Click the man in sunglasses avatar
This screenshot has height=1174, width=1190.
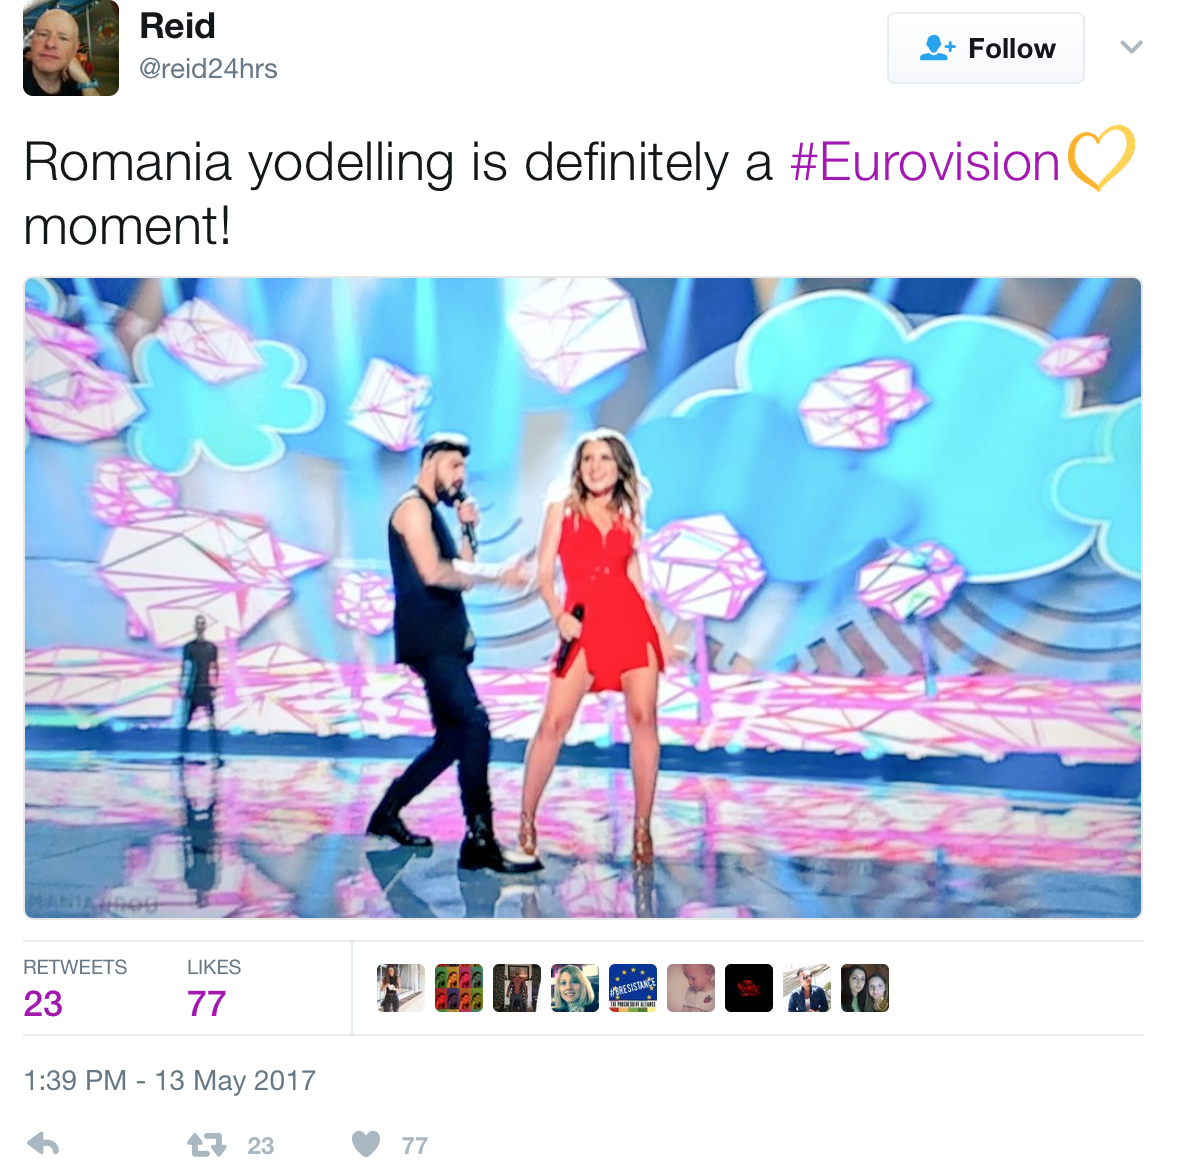click(x=807, y=988)
